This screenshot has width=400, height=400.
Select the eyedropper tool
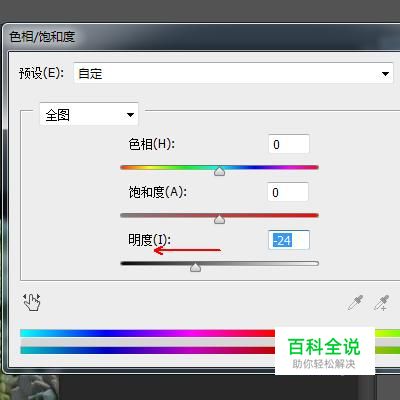[355, 302]
